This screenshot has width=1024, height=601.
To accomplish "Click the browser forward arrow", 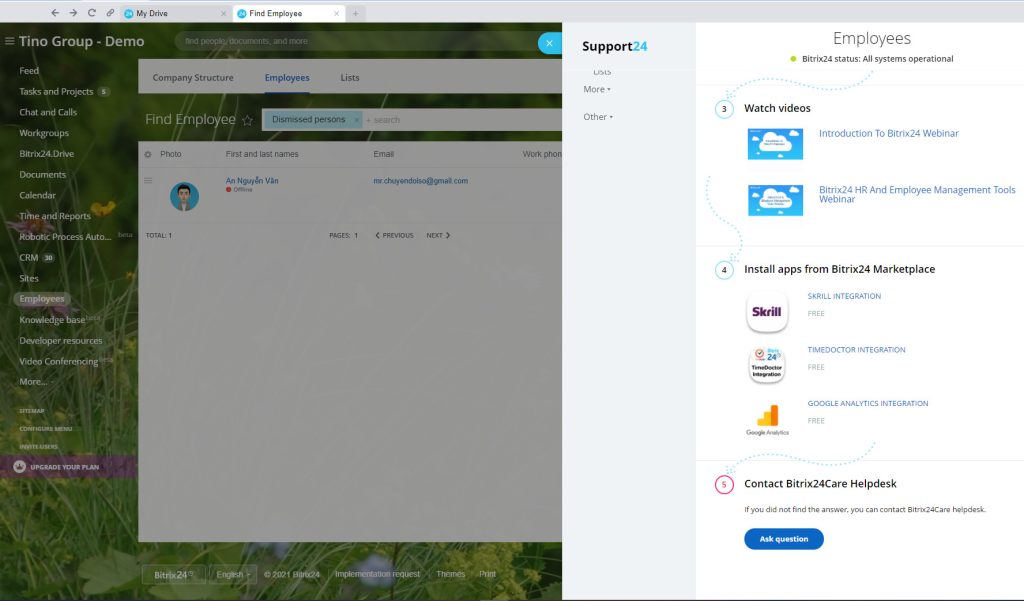I will [x=73, y=13].
